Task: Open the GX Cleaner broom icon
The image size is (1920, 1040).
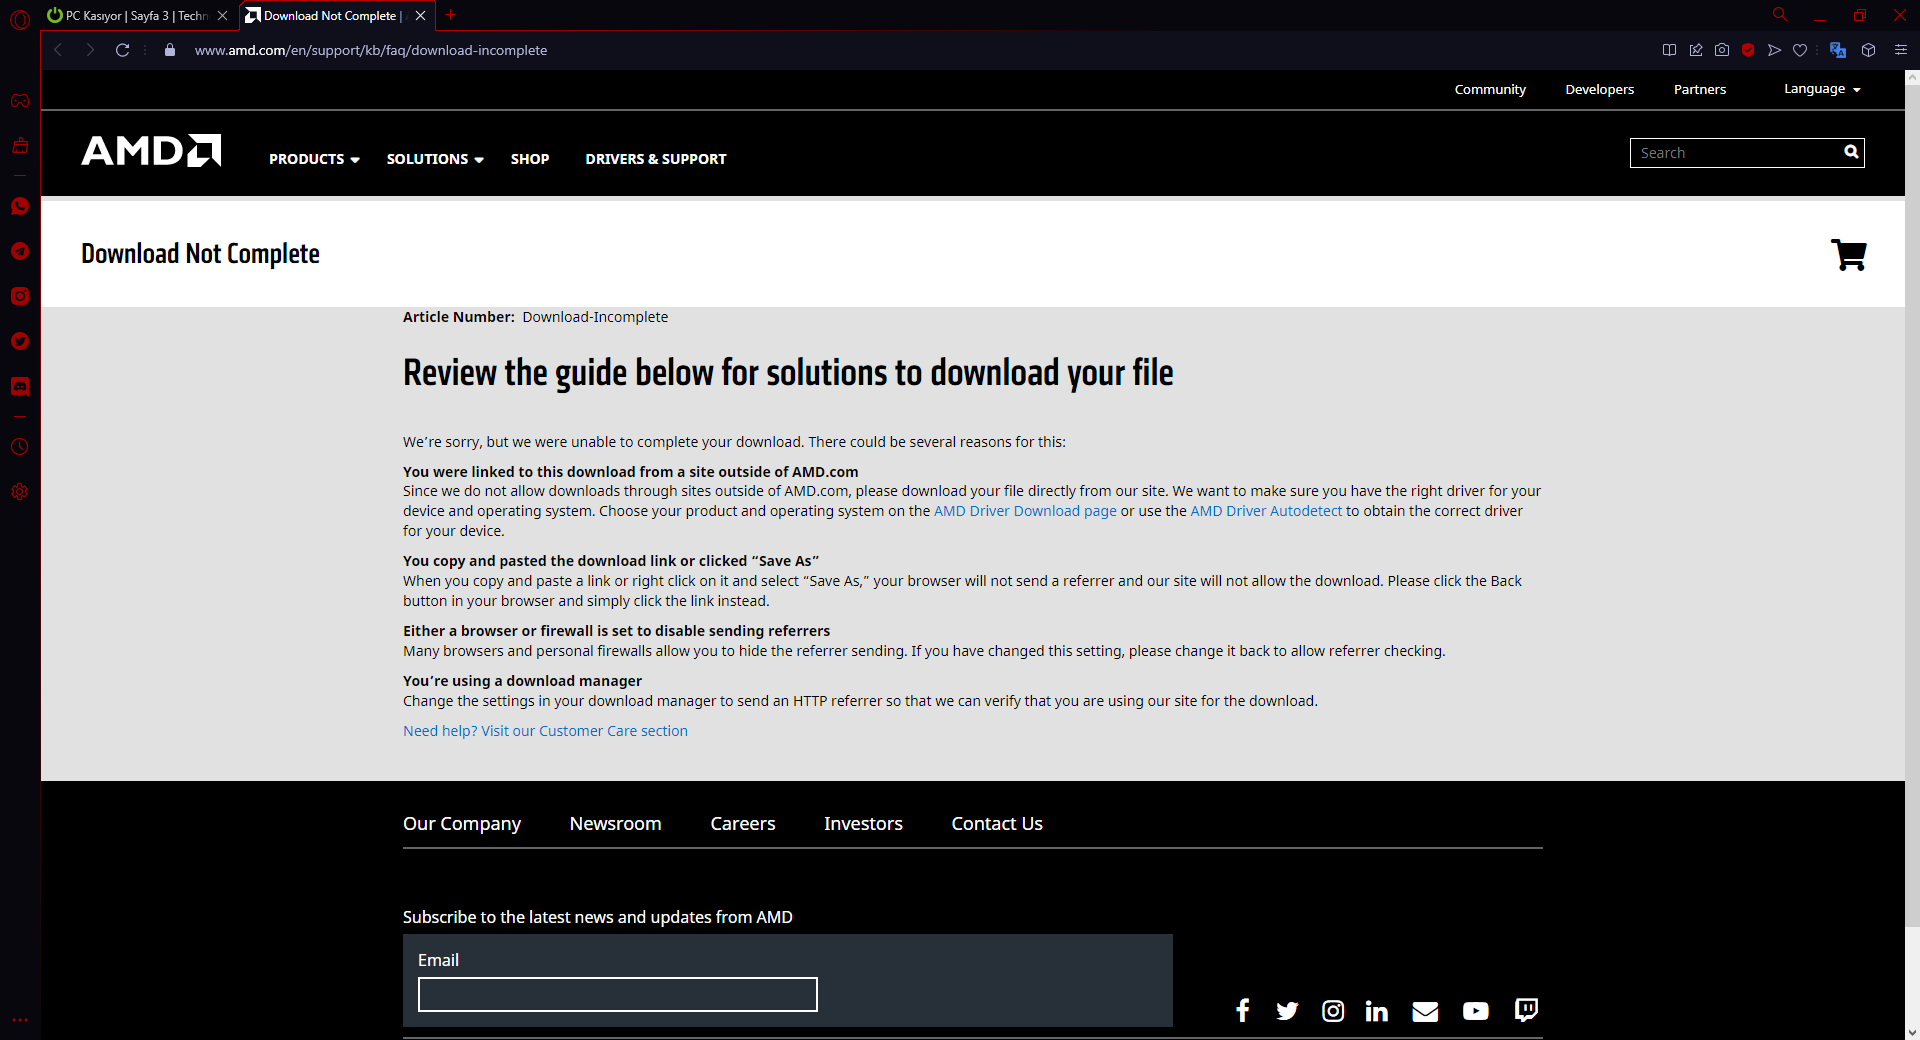Action: pyautogui.click(x=20, y=146)
